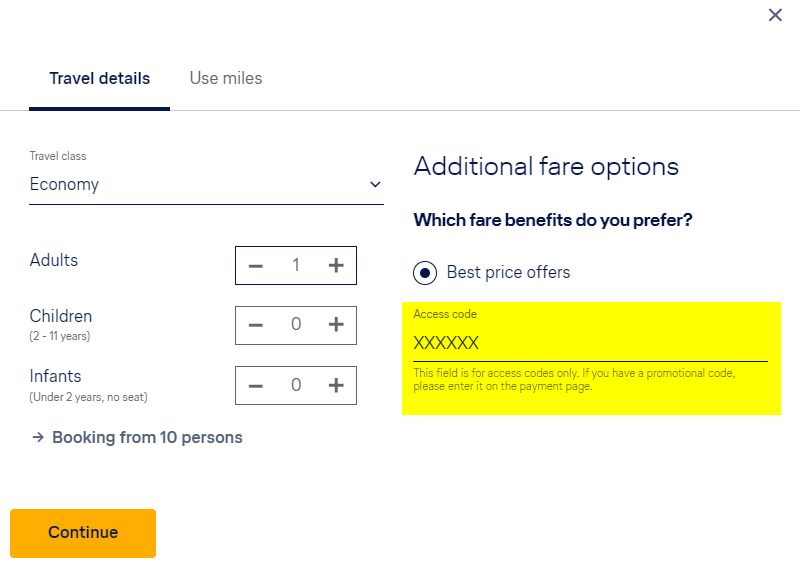Open Booking from 10 persons link
The width and height of the screenshot is (800, 569).
coord(147,437)
